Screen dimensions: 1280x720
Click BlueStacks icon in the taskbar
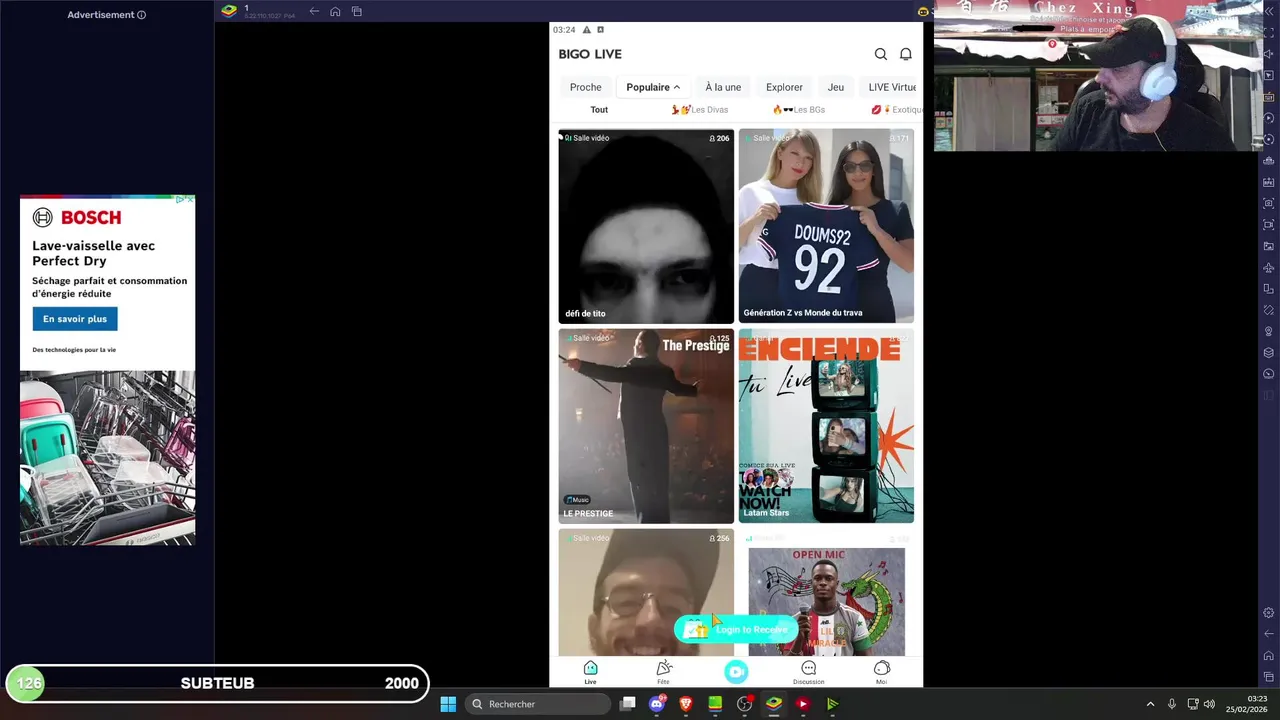tap(773, 704)
